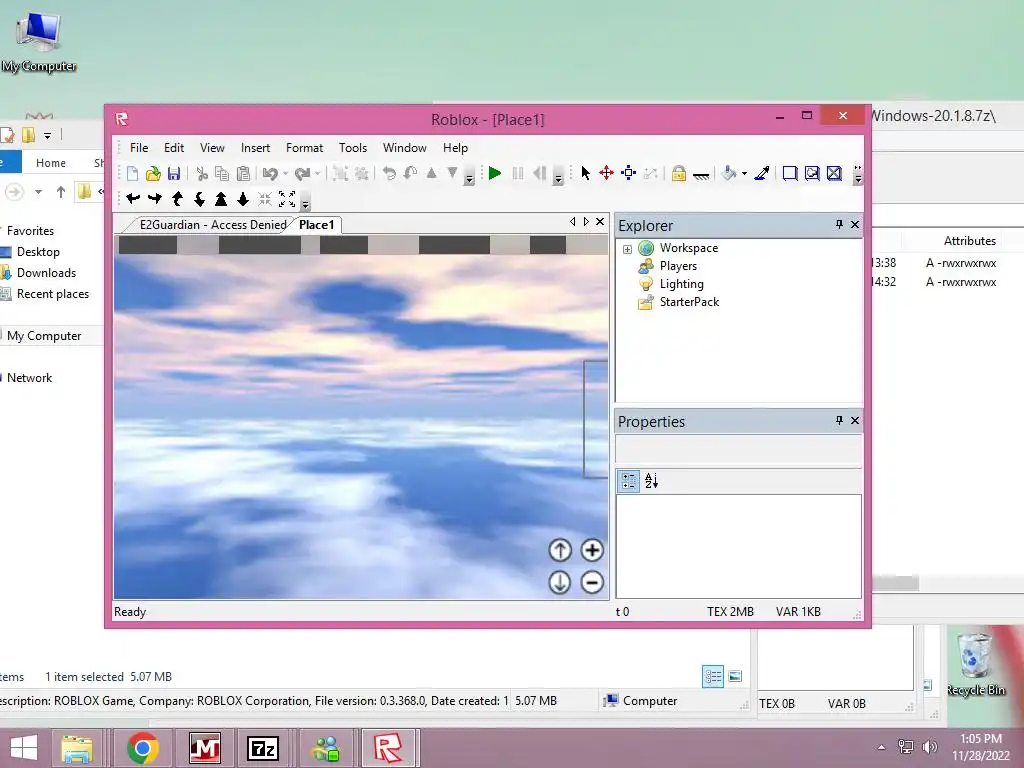The width and height of the screenshot is (1024, 768).
Task: Switch Properties to categorized view
Action: pos(629,481)
